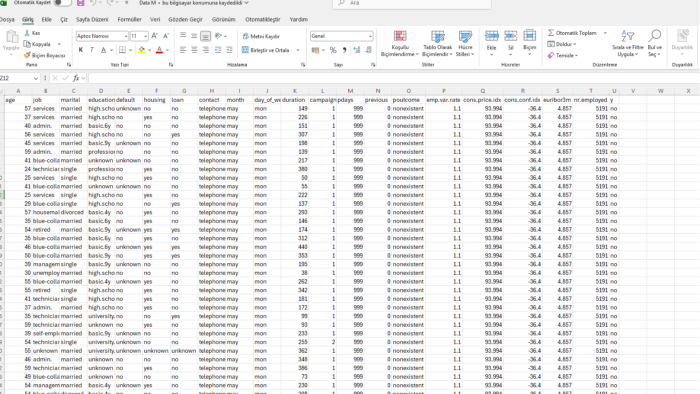Align text to middle vertically
Screen dimensions: 700x394
coord(194,36)
